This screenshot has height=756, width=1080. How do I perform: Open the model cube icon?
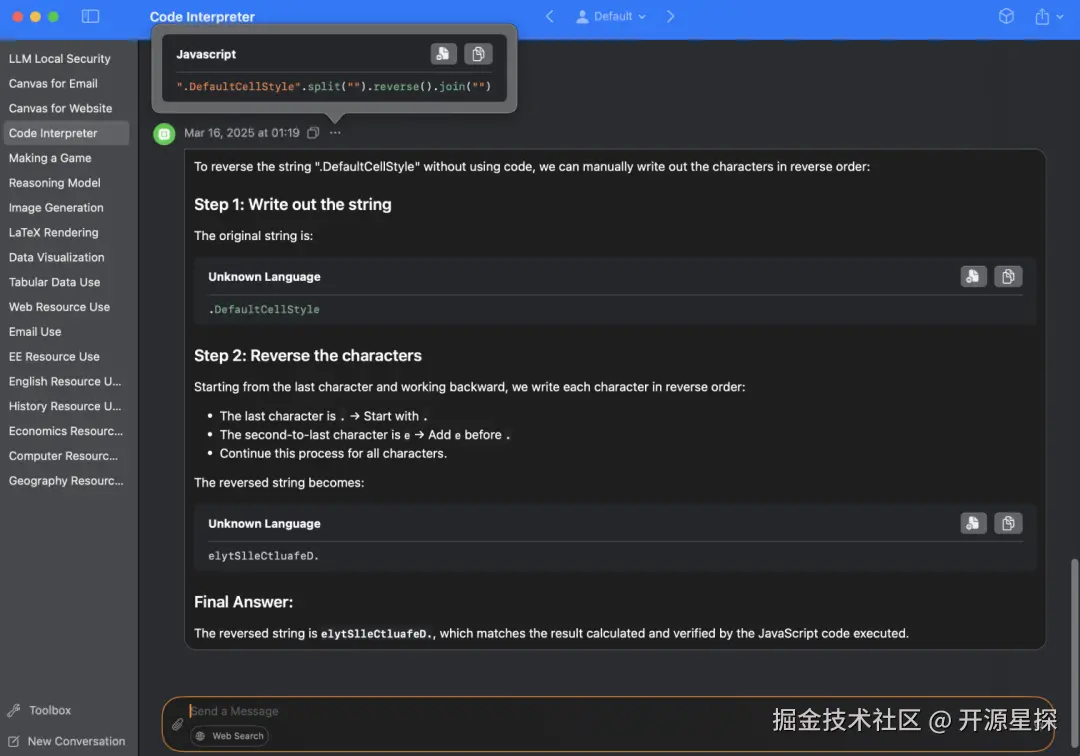[x=1006, y=17]
